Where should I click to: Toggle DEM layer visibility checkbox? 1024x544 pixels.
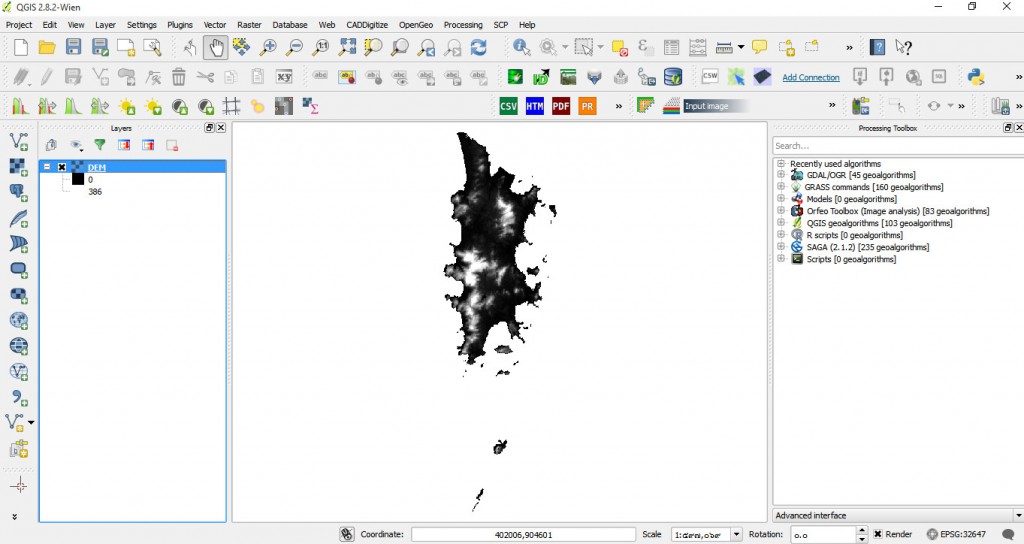[62, 168]
